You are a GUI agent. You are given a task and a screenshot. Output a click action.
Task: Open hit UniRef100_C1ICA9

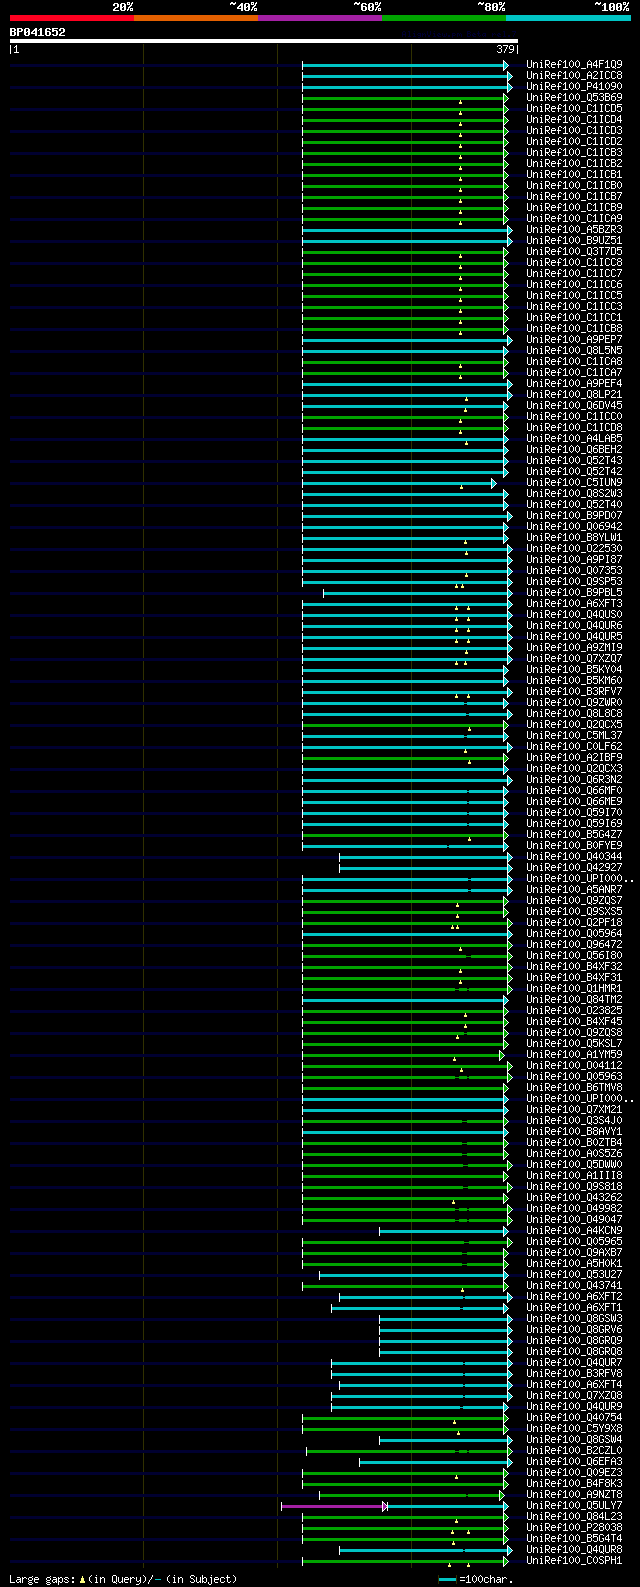click(x=574, y=218)
